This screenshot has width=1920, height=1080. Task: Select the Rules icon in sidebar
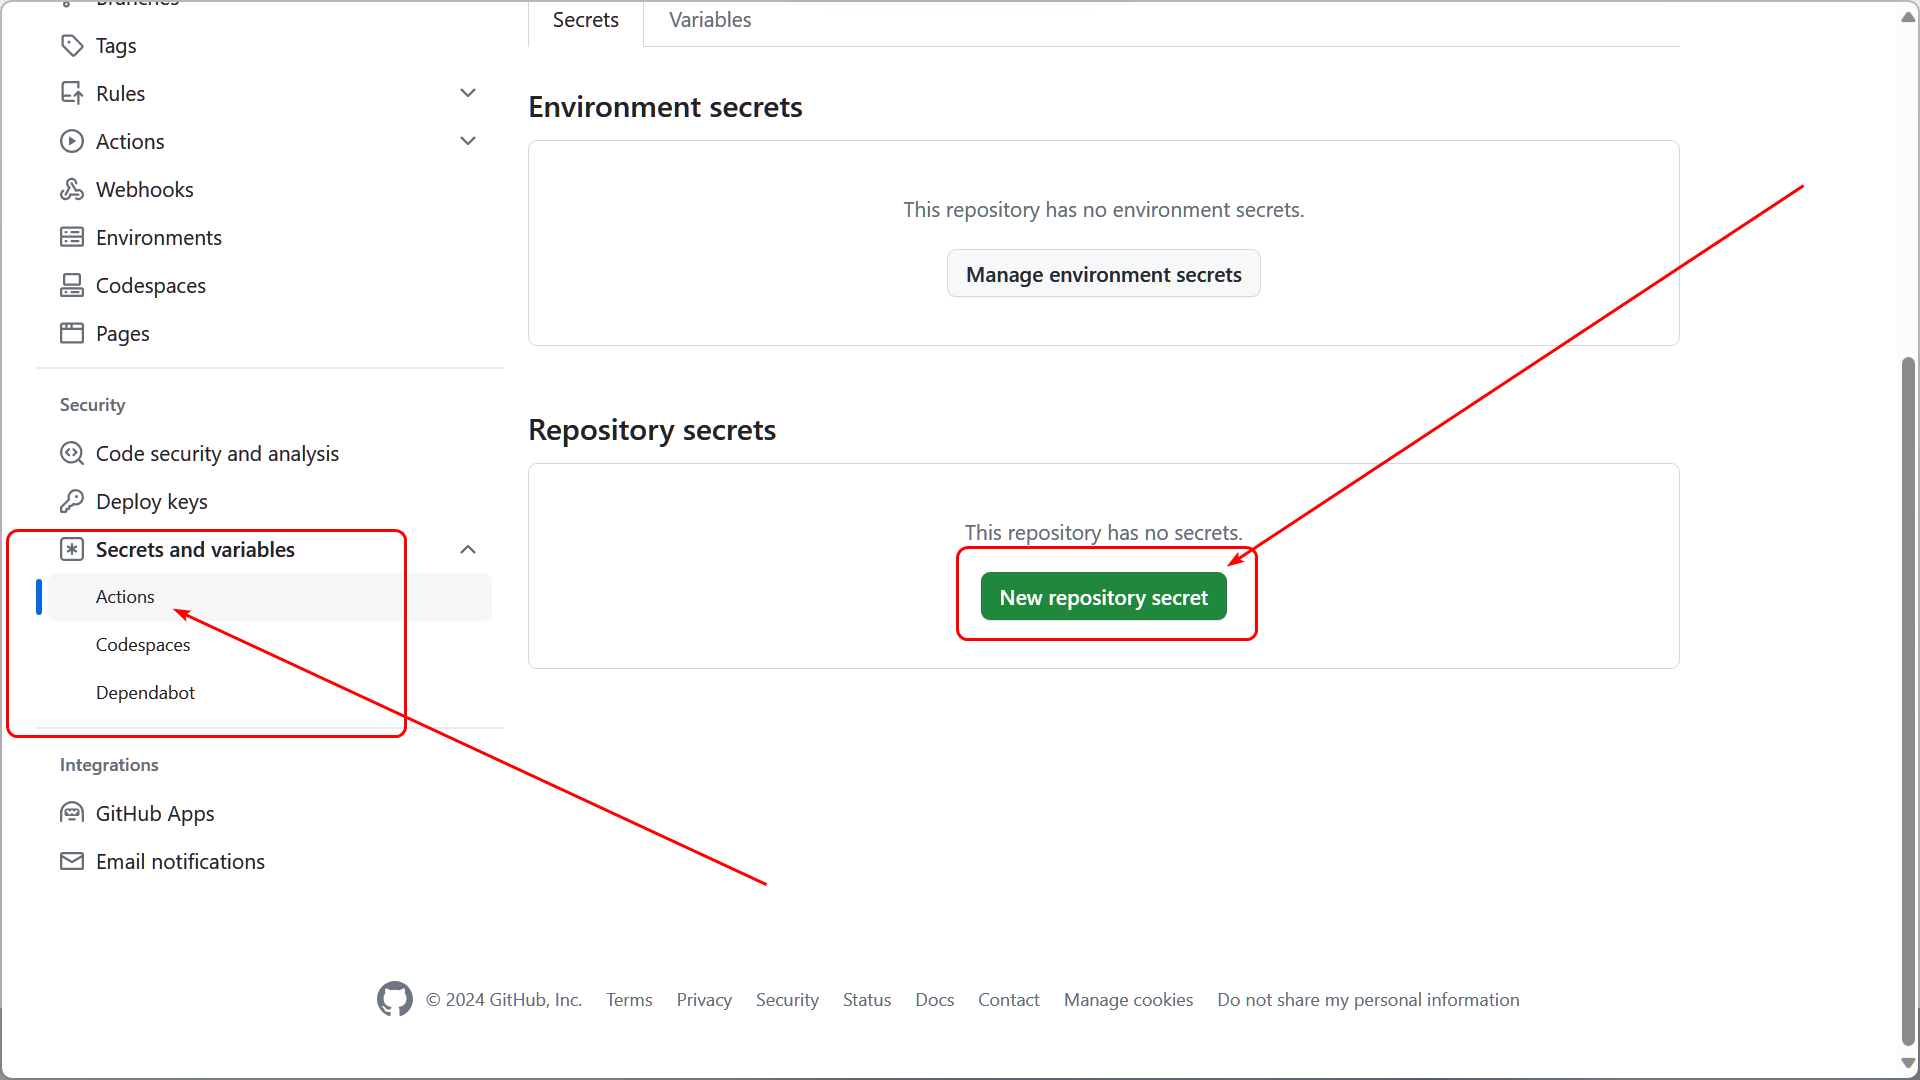(72, 94)
